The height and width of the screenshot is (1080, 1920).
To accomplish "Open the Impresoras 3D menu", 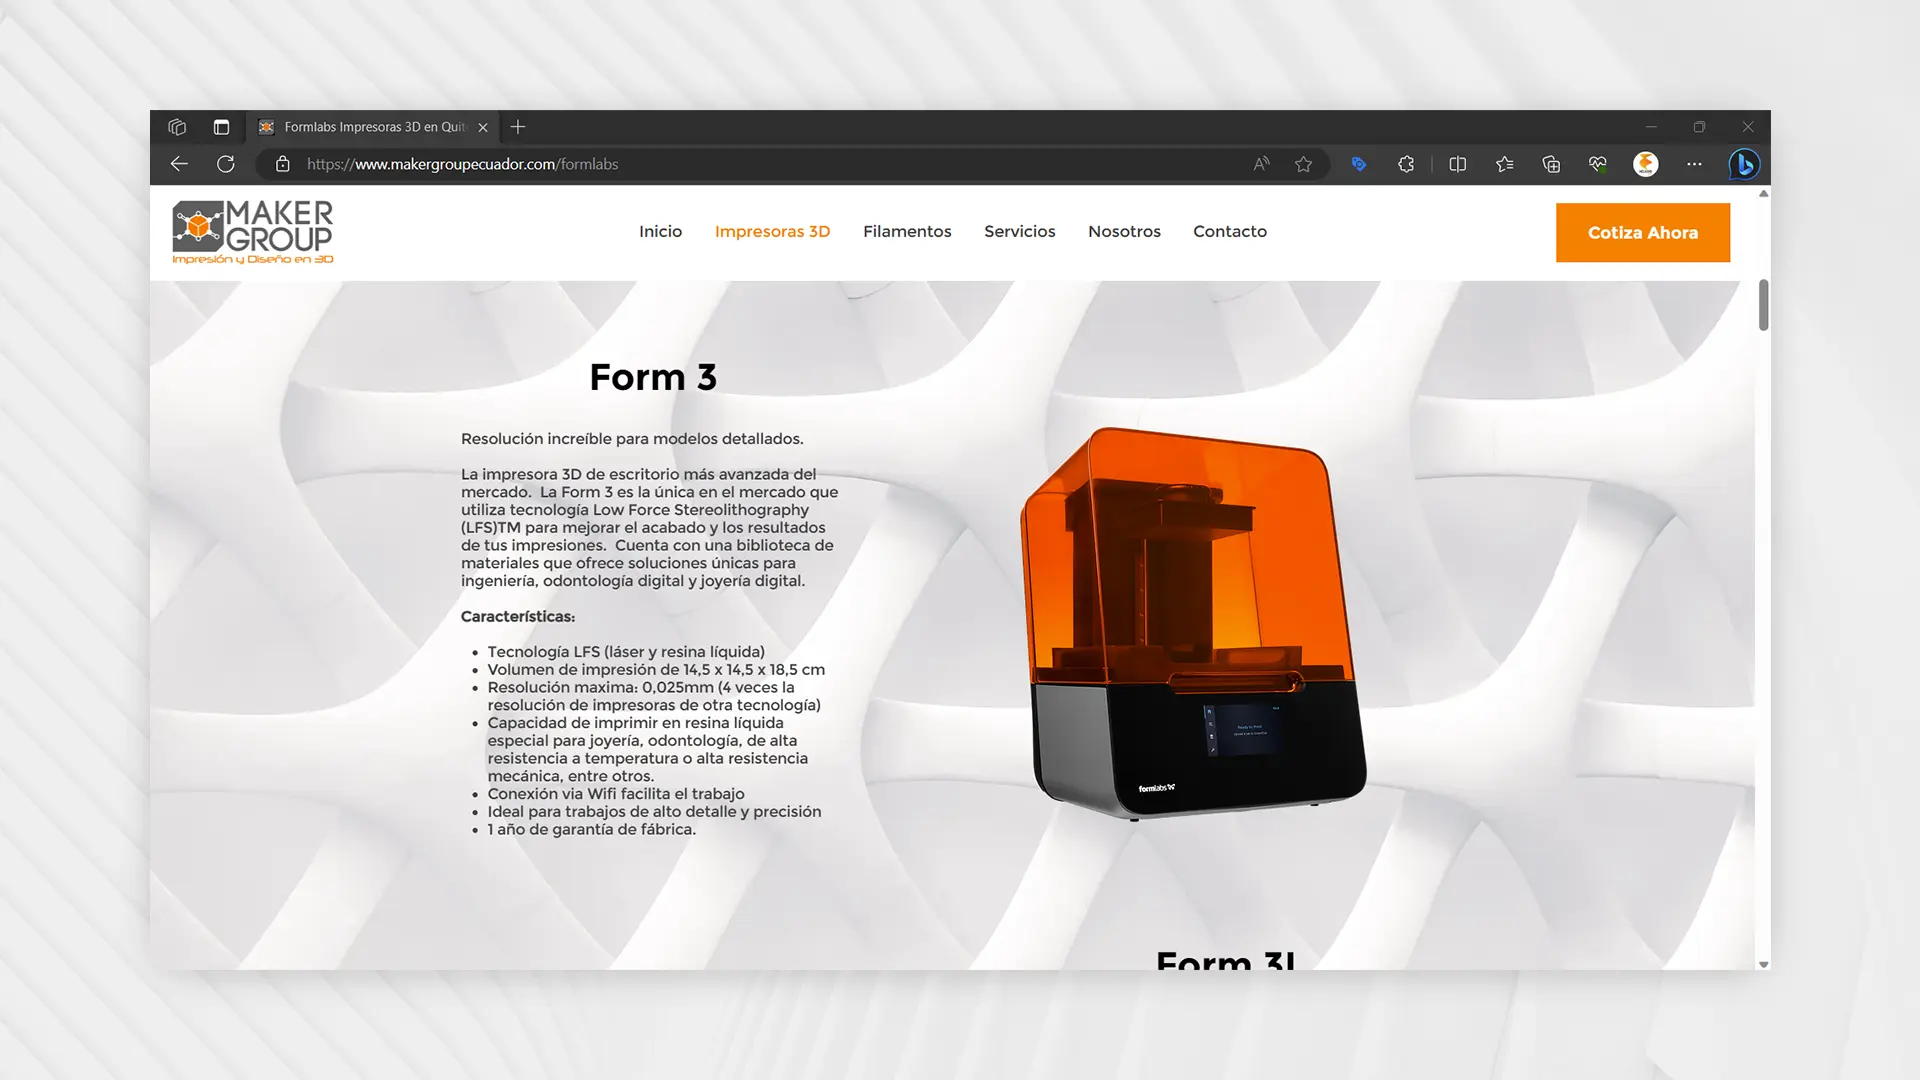I will click(772, 231).
